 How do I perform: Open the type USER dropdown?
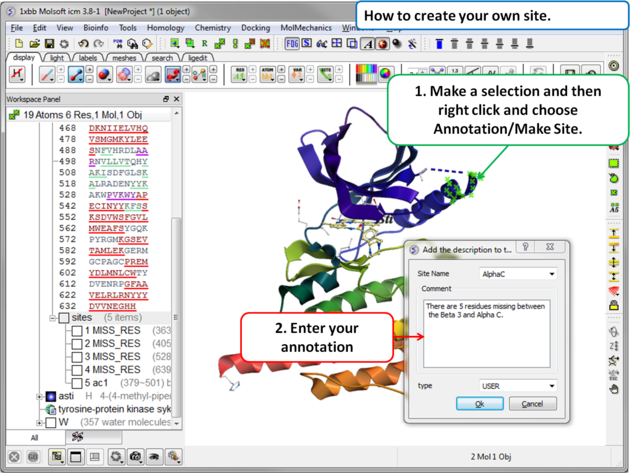point(517,385)
